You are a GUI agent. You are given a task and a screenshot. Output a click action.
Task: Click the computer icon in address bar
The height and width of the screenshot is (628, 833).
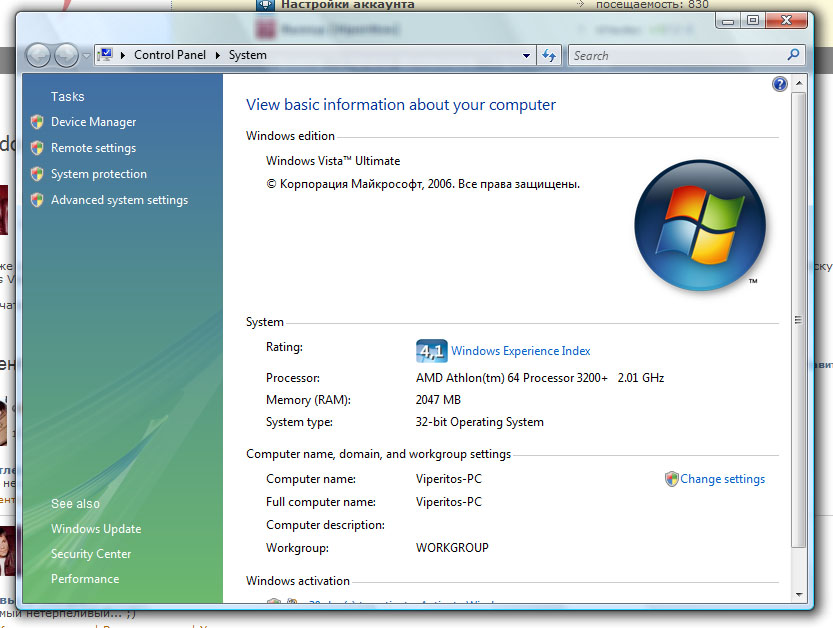[x=105, y=56]
